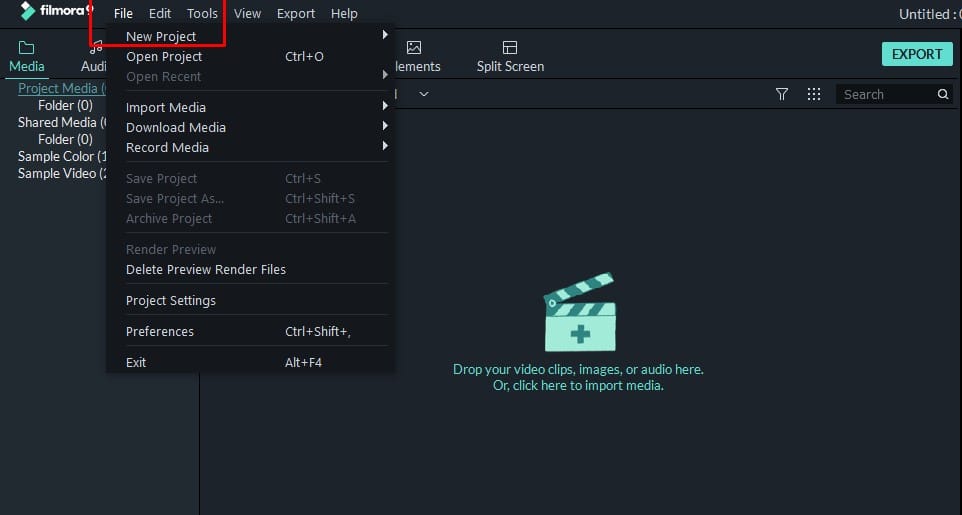Image resolution: width=962 pixels, height=515 pixels.
Task: Switch media view with grid icon
Action: click(x=814, y=94)
